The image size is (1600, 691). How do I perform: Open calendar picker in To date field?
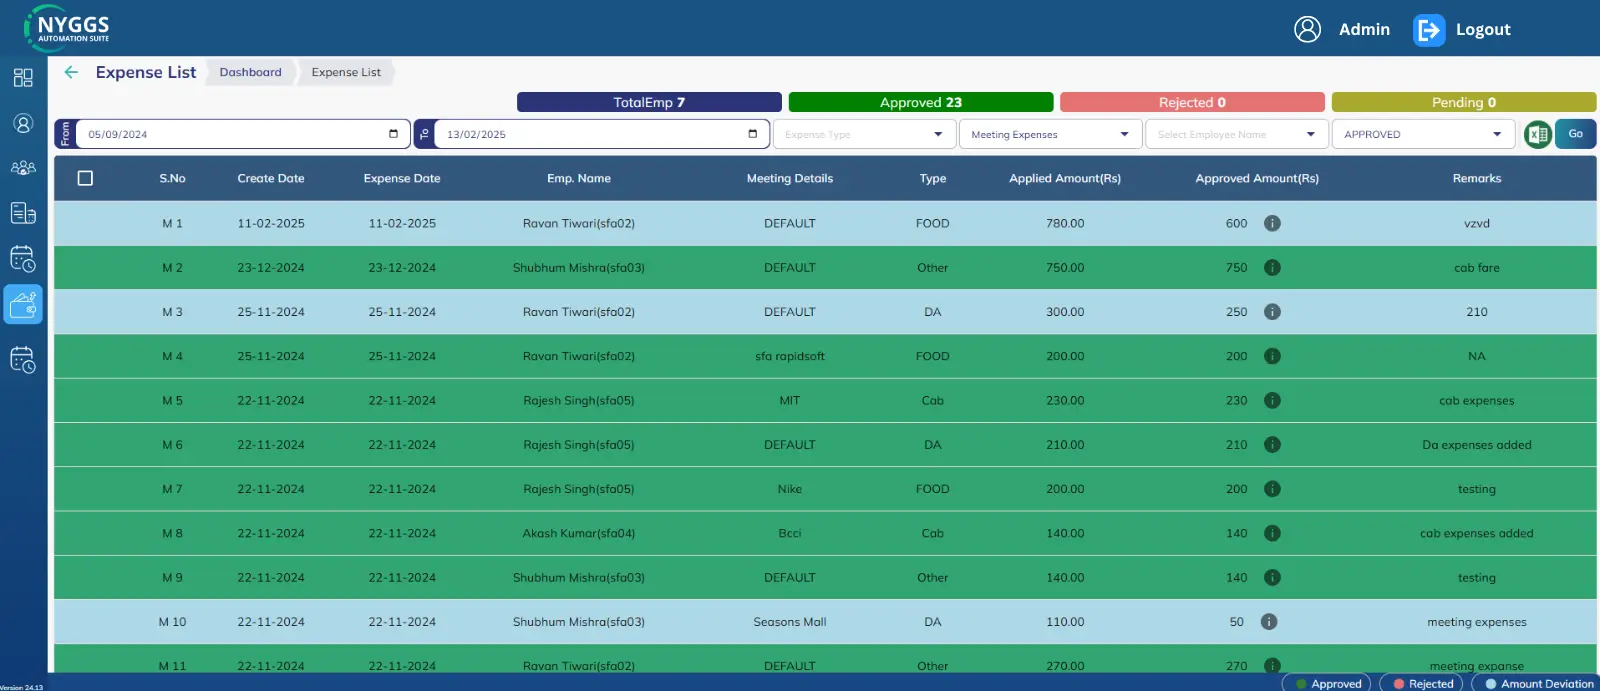tap(752, 134)
